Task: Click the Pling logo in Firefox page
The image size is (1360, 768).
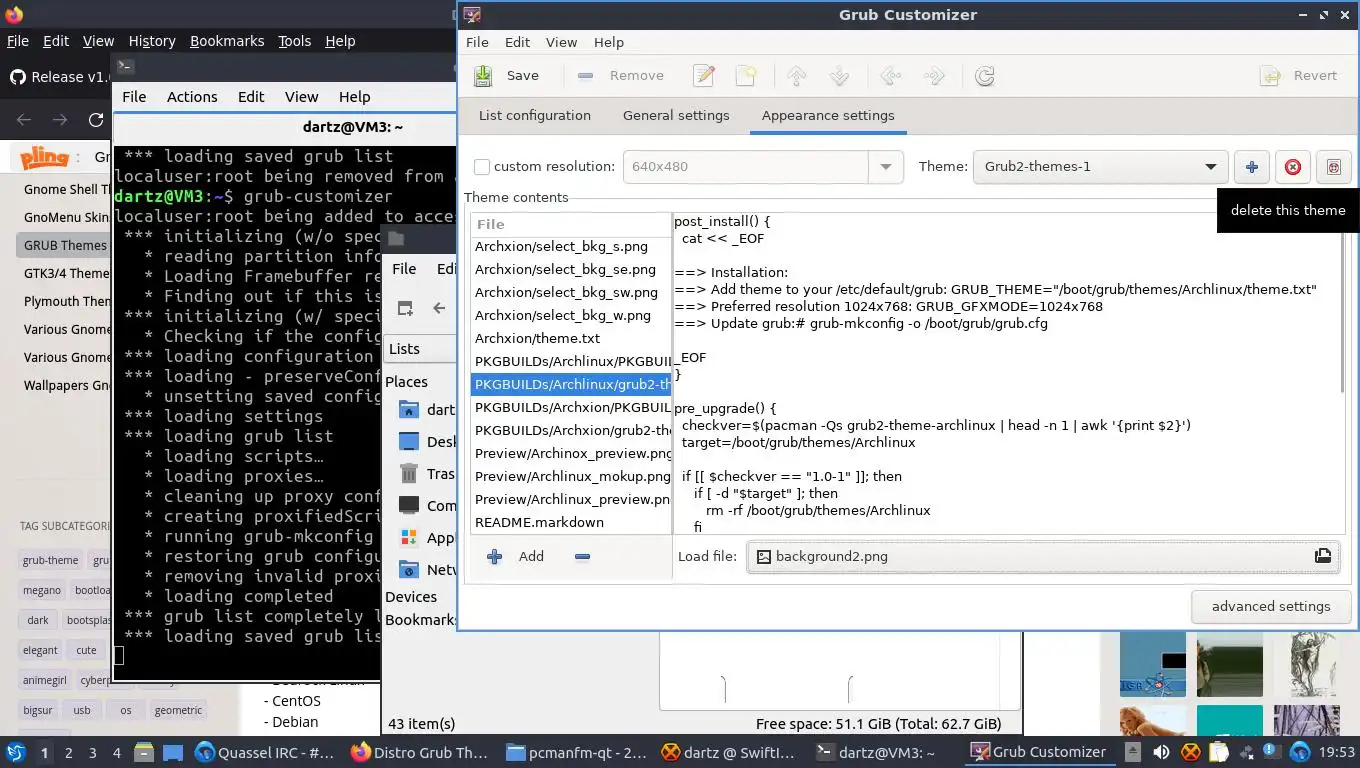Action: (x=44, y=157)
